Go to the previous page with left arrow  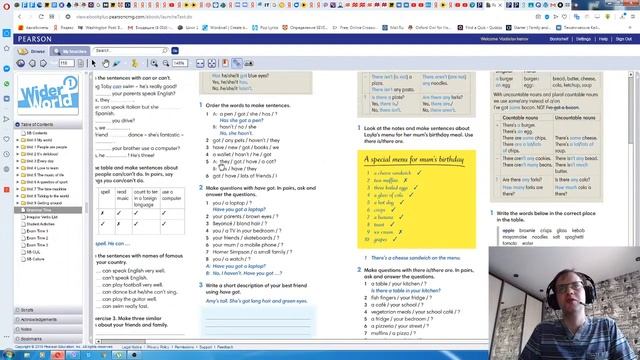tap(32, 63)
